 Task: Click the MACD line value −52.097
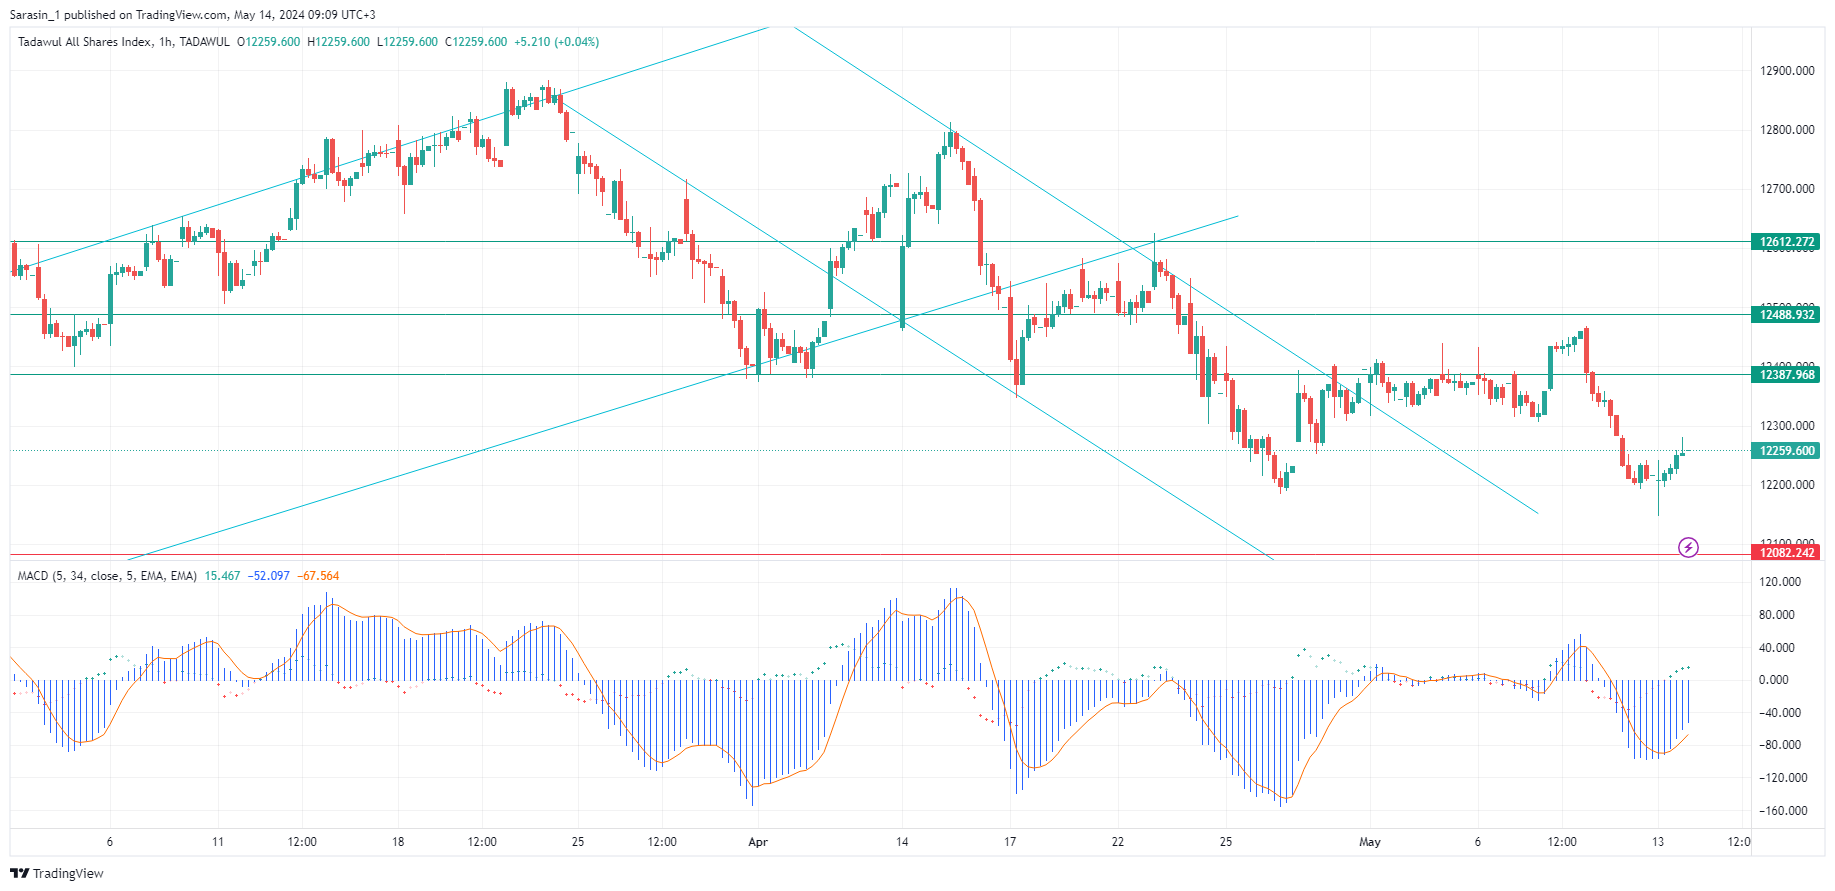(x=268, y=576)
